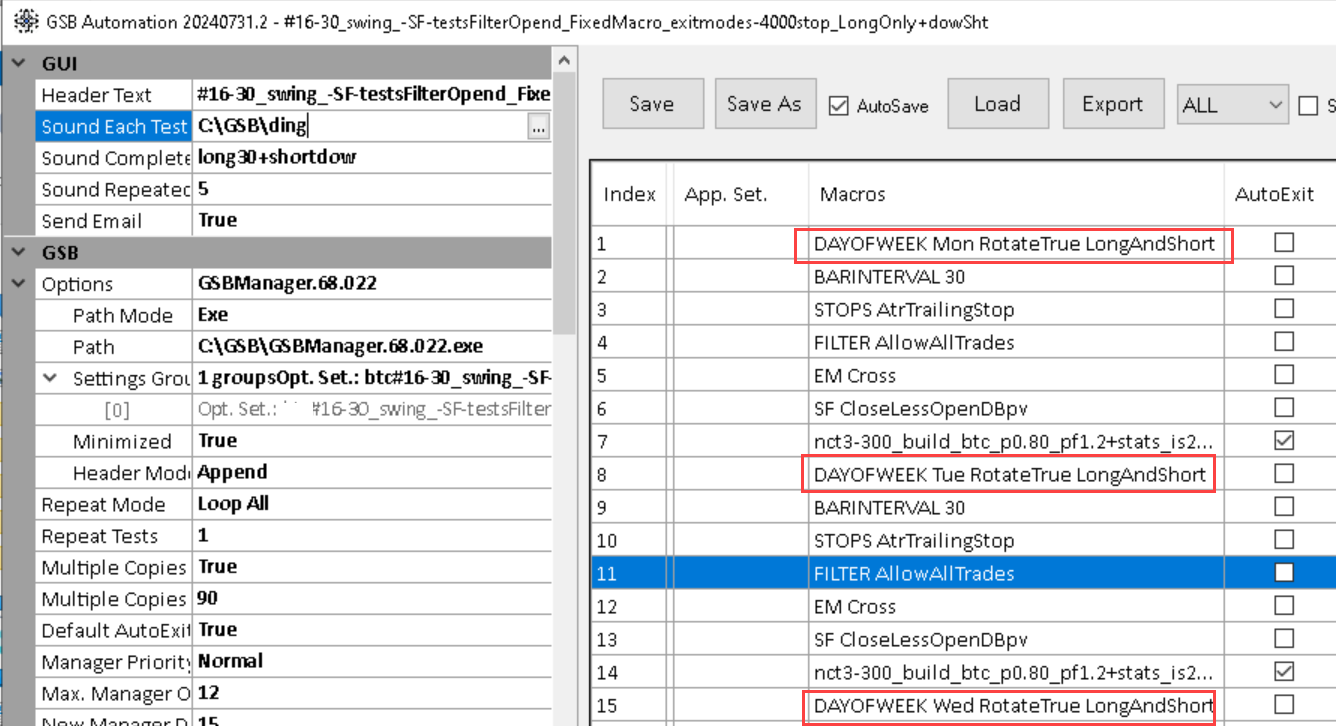
Task: Toggle the AutoSave checkbox
Action: (839, 105)
